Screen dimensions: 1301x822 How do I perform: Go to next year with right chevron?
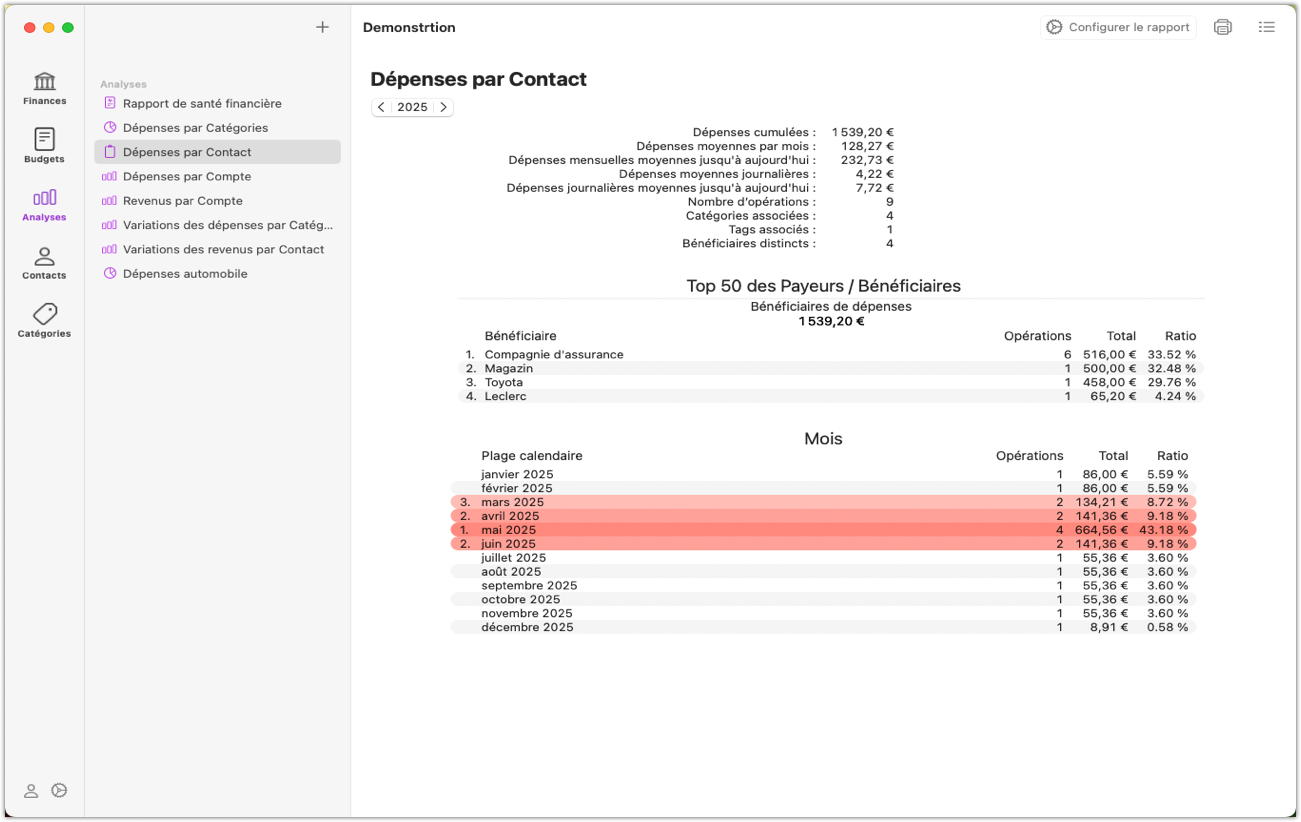coord(443,107)
